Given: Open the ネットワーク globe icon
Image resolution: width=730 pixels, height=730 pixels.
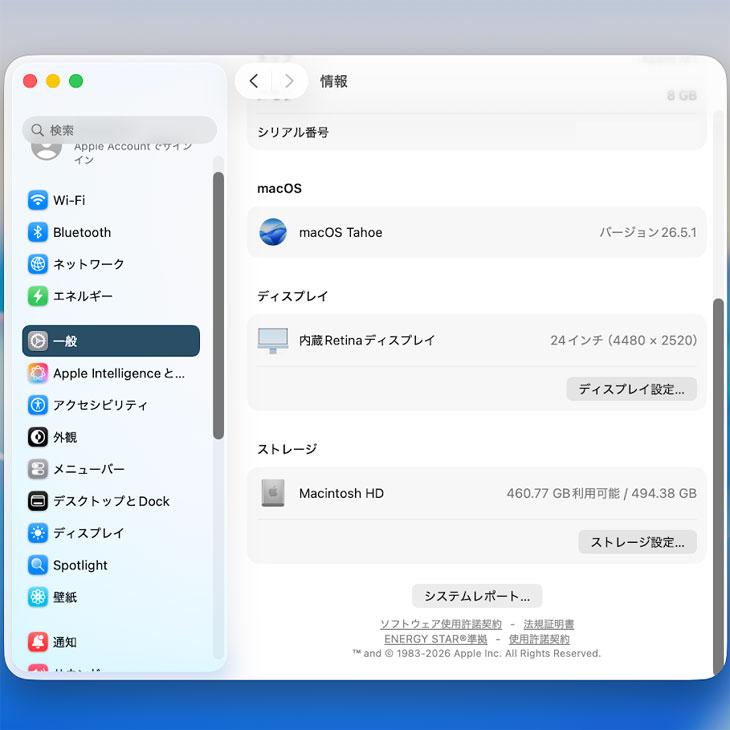Looking at the screenshot, I should pyautogui.click(x=38, y=264).
